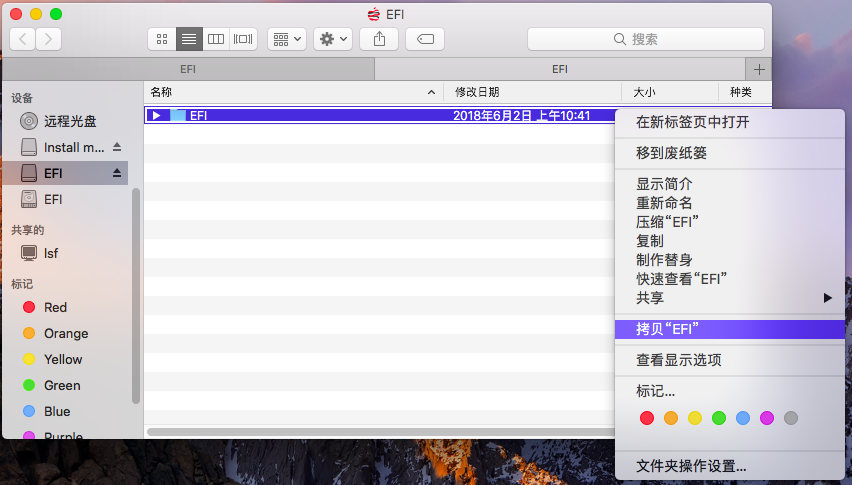Expand the EFI folder disclosure triangle
The height and width of the screenshot is (485, 852).
pos(156,115)
